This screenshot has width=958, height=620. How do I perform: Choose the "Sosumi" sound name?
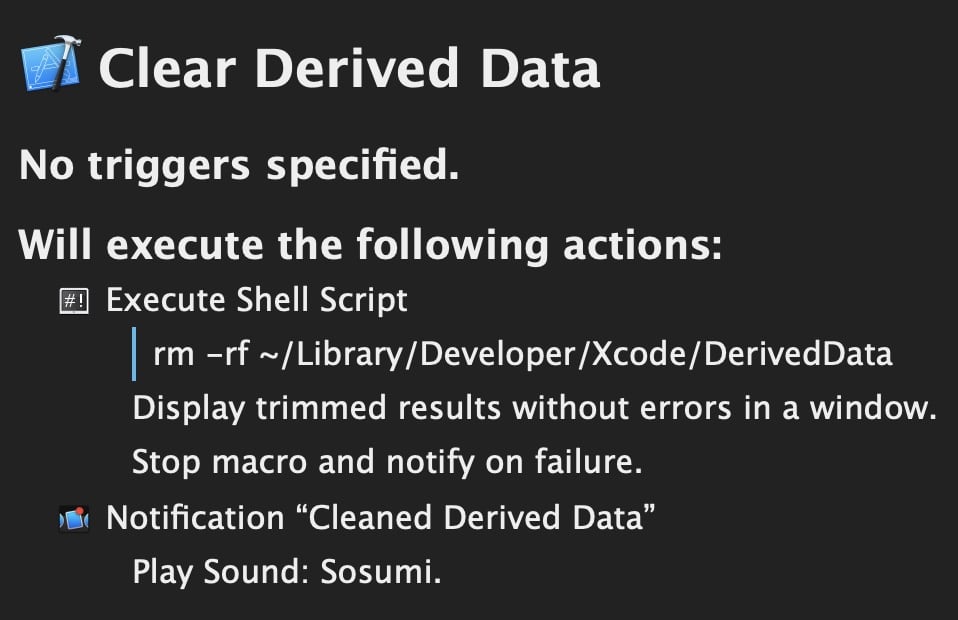tap(378, 573)
